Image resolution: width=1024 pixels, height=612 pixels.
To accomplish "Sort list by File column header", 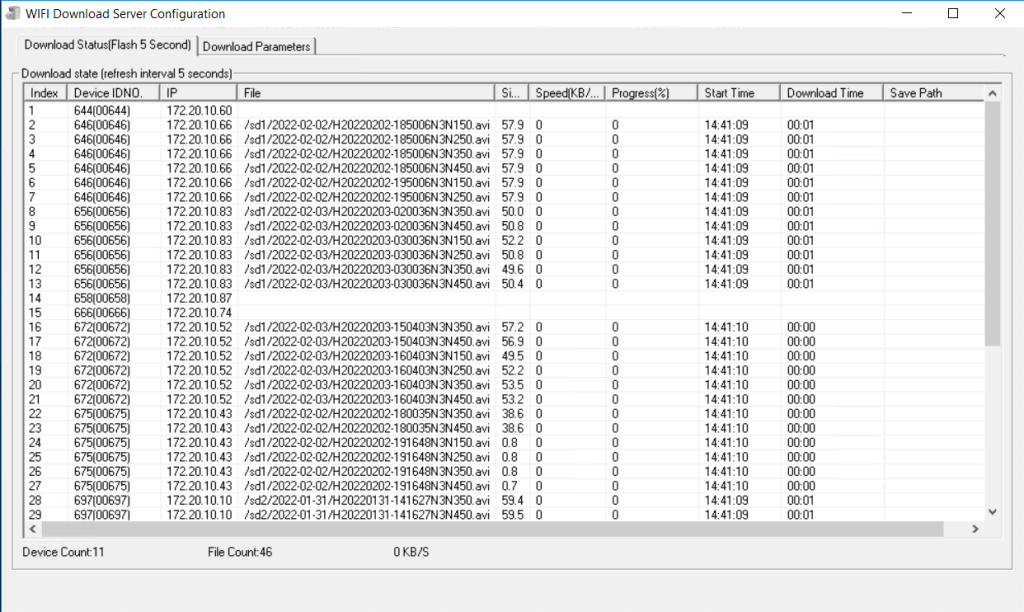I will [x=366, y=93].
